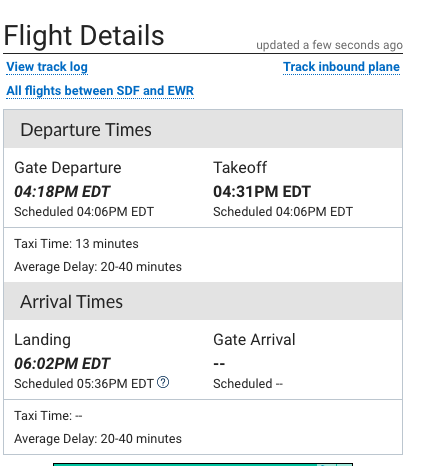Click the Gate Arrival label
Image resolution: width=434 pixels, height=466 pixels.
tap(254, 340)
